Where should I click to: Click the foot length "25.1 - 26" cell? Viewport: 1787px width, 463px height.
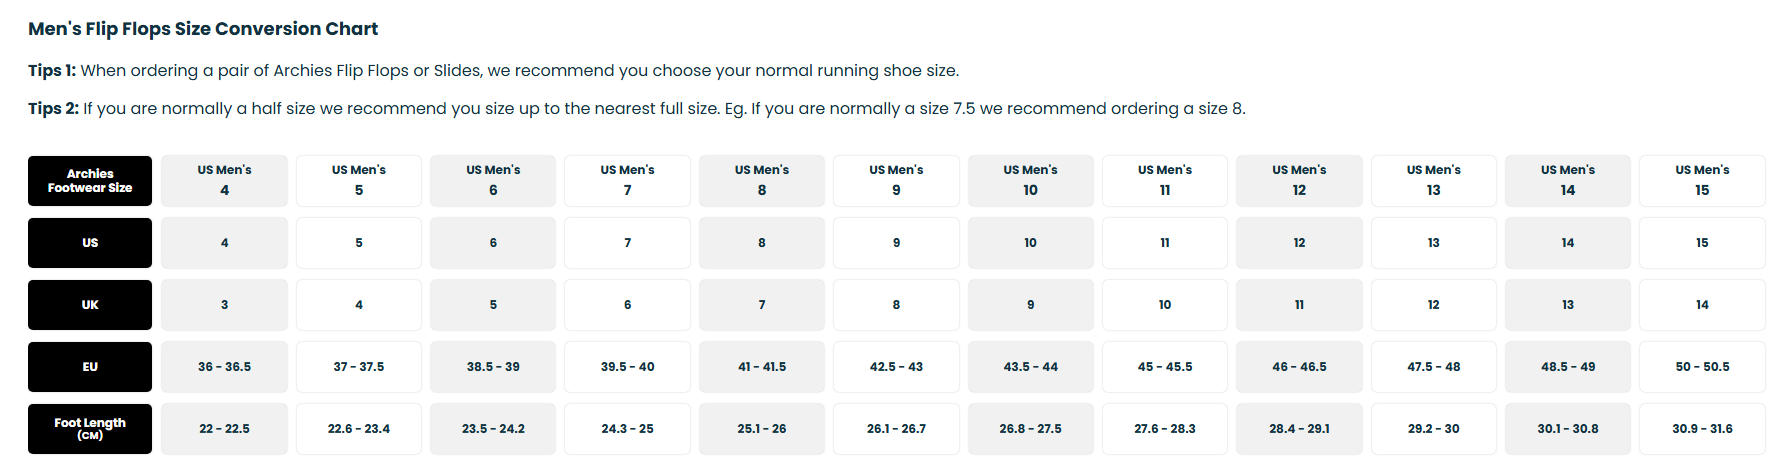click(761, 429)
